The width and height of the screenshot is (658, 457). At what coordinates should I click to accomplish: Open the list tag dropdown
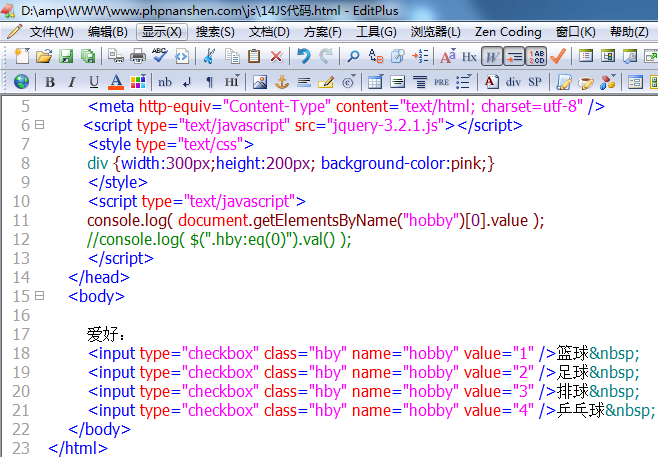[463, 82]
